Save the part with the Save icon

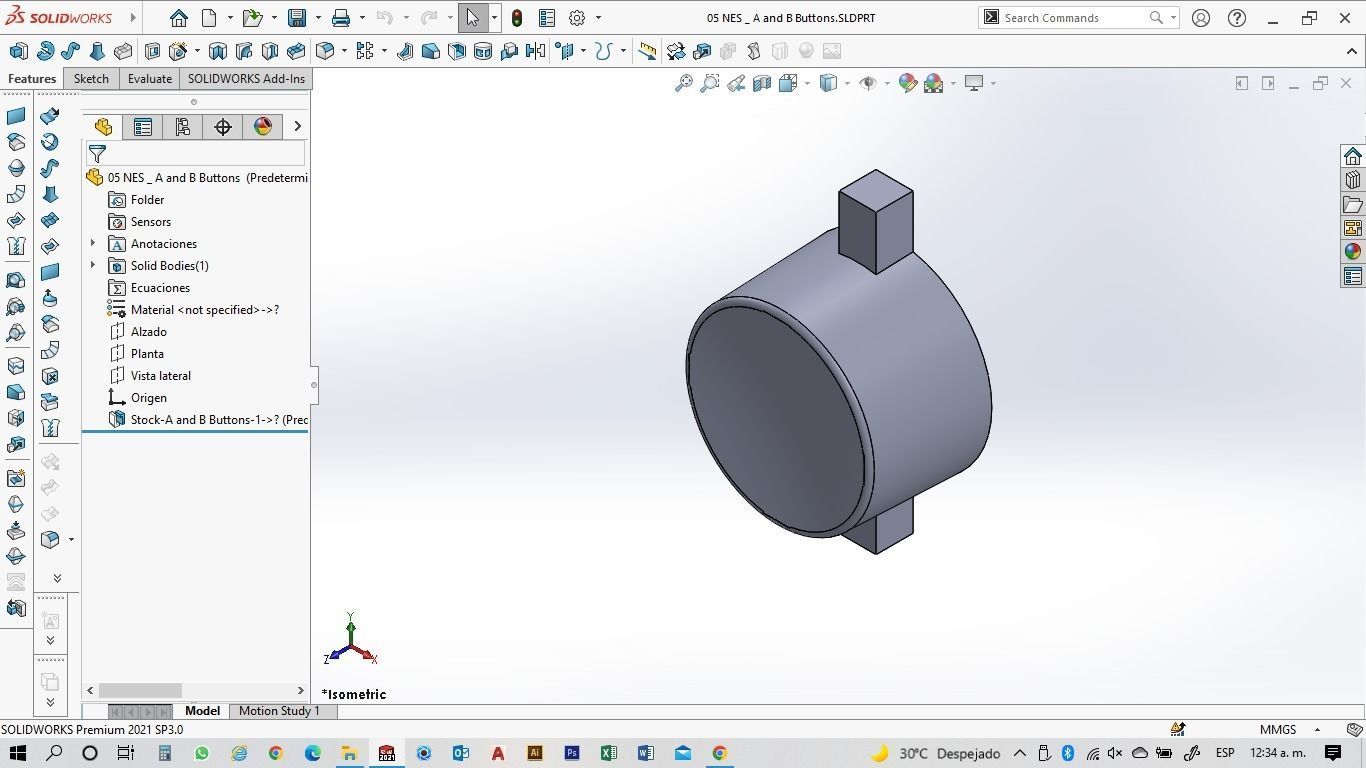(x=297, y=18)
